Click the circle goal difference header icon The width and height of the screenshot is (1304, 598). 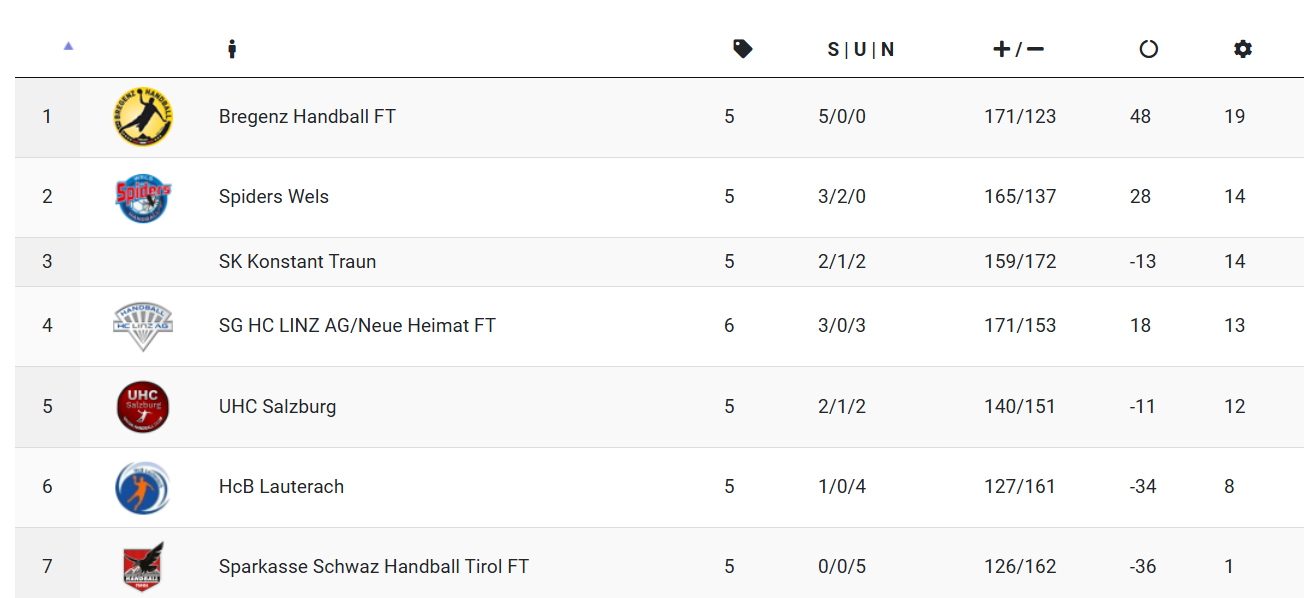1148,48
